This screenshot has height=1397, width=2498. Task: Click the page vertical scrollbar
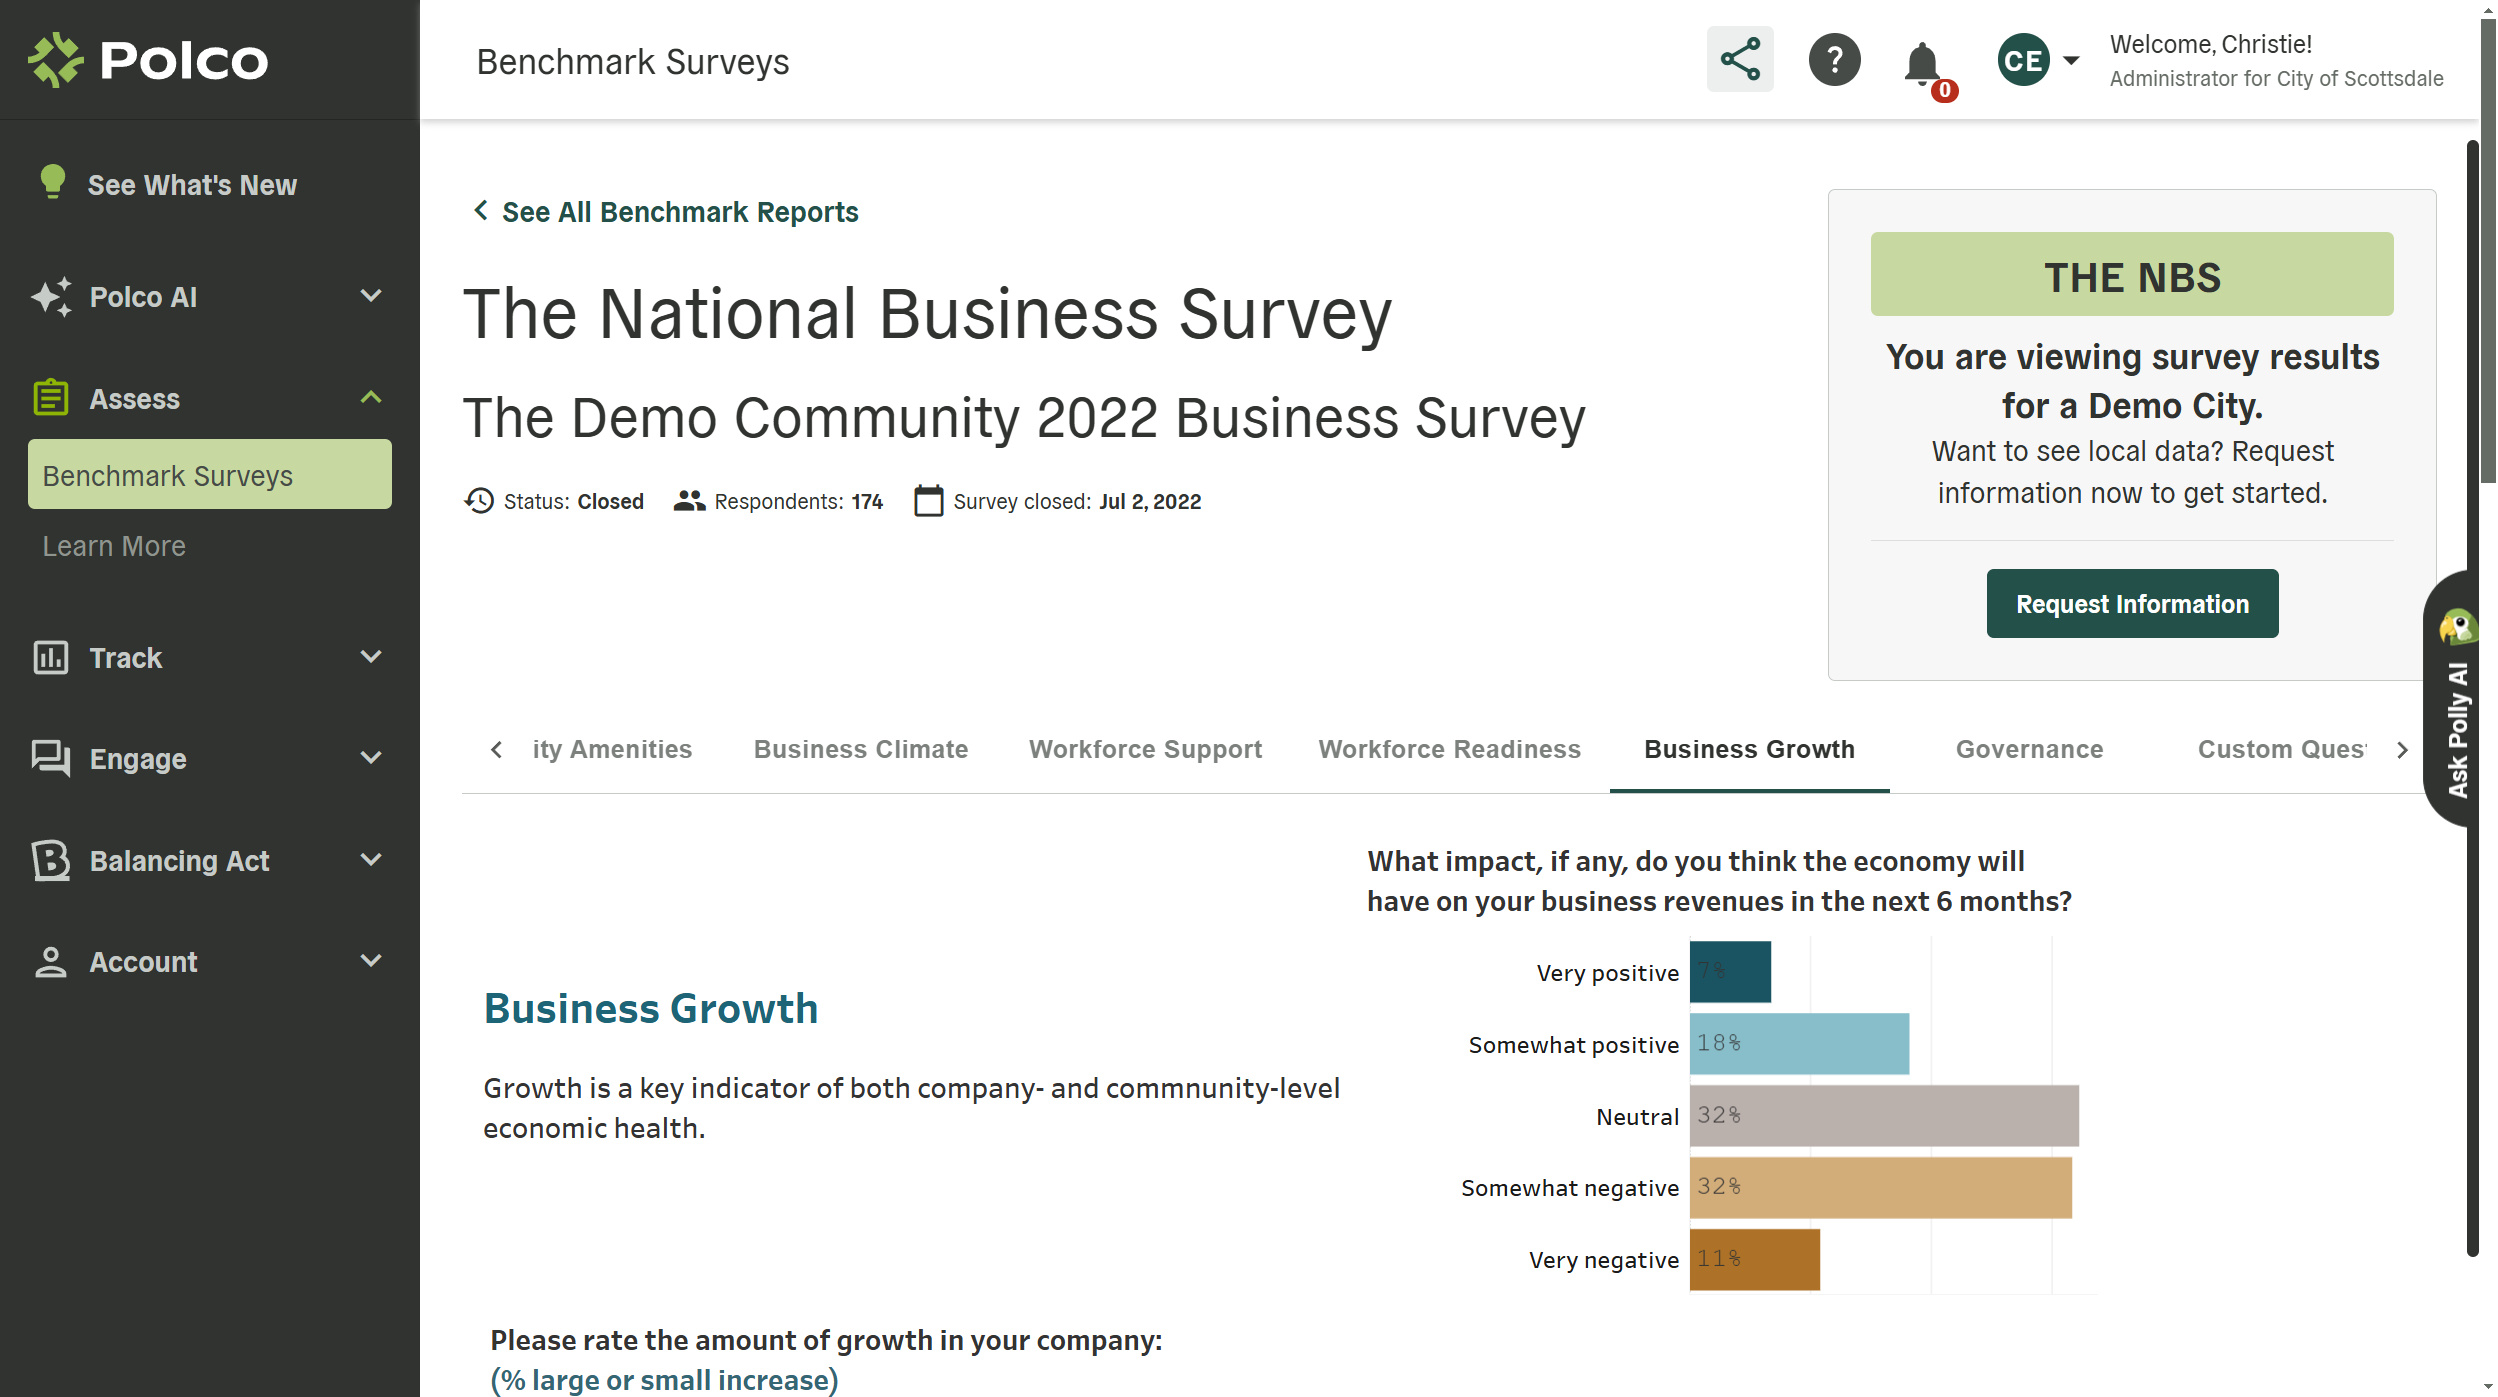[2487, 250]
